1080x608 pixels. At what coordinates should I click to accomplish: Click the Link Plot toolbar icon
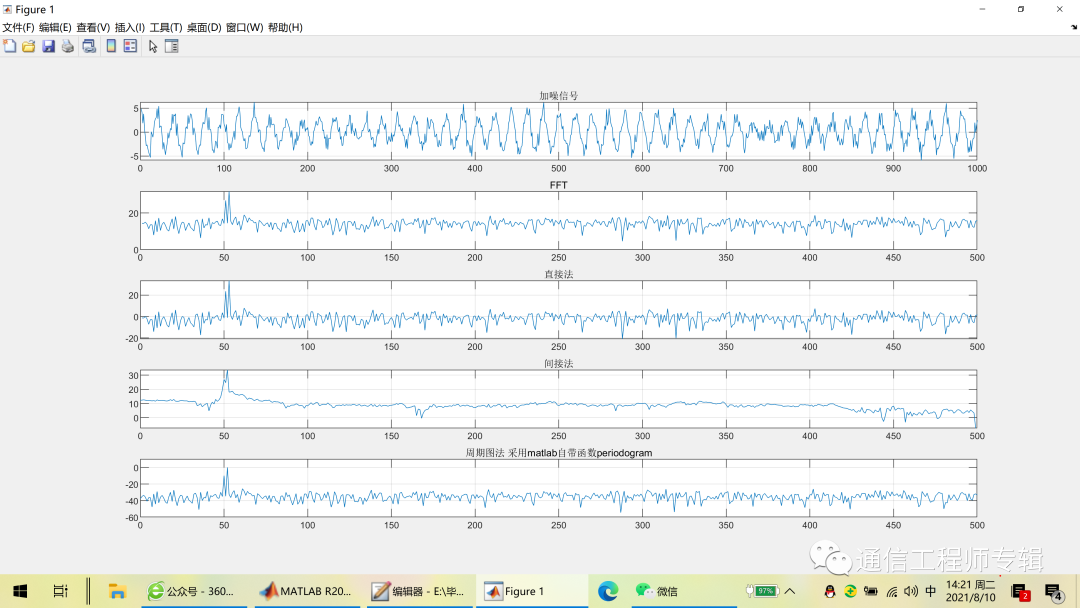pos(89,46)
